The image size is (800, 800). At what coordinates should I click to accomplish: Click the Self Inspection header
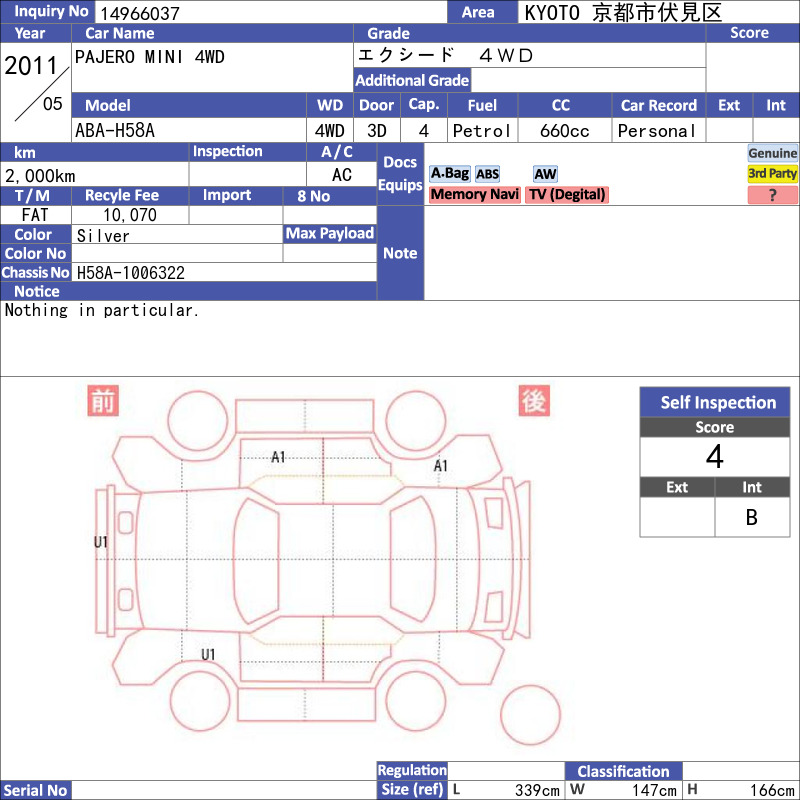point(715,403)
